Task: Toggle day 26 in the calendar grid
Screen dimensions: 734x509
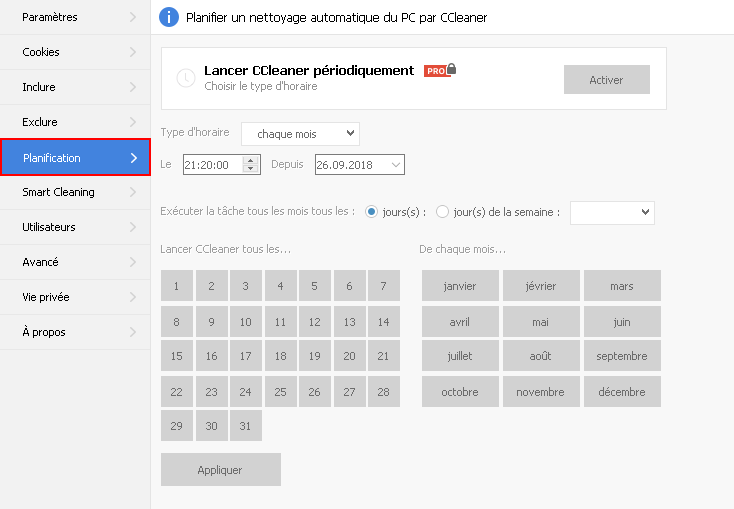Action: coord(315,391)
